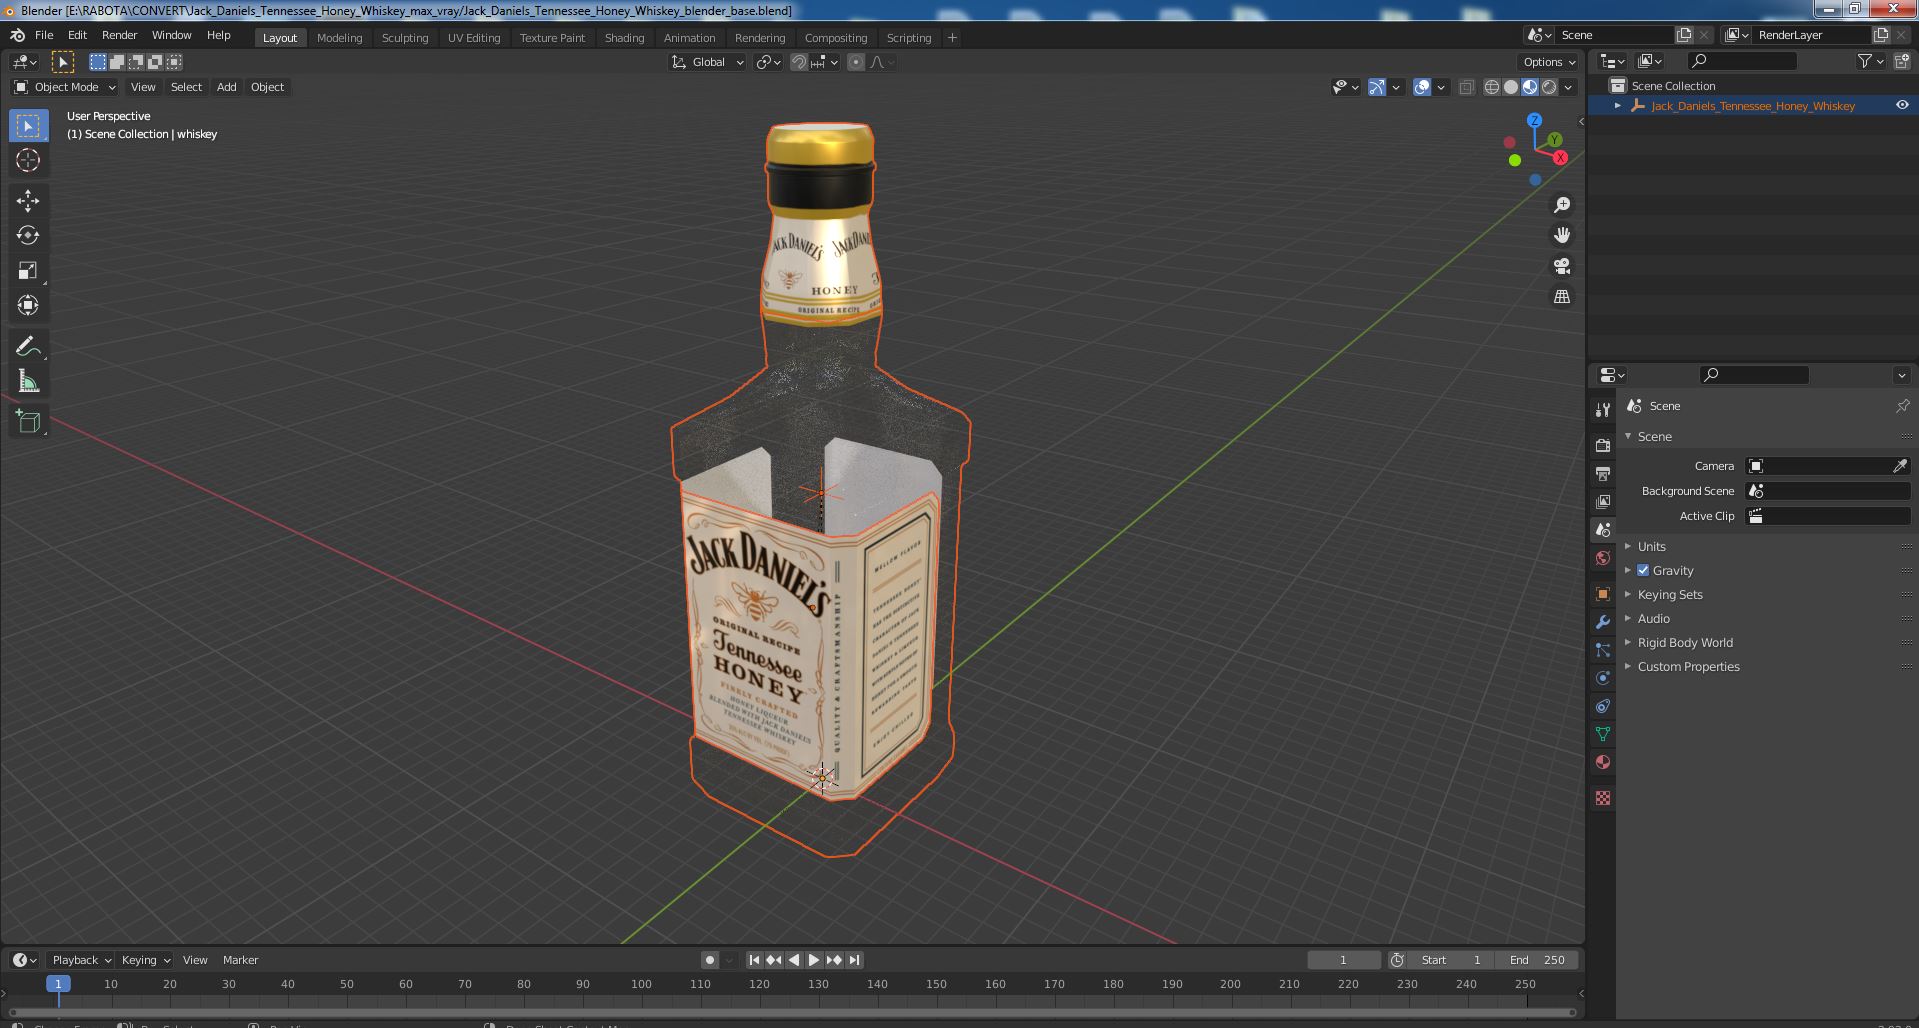Toggle proportional editing
Viewport: 1919px width, 1028px height.
click(856, 62)
